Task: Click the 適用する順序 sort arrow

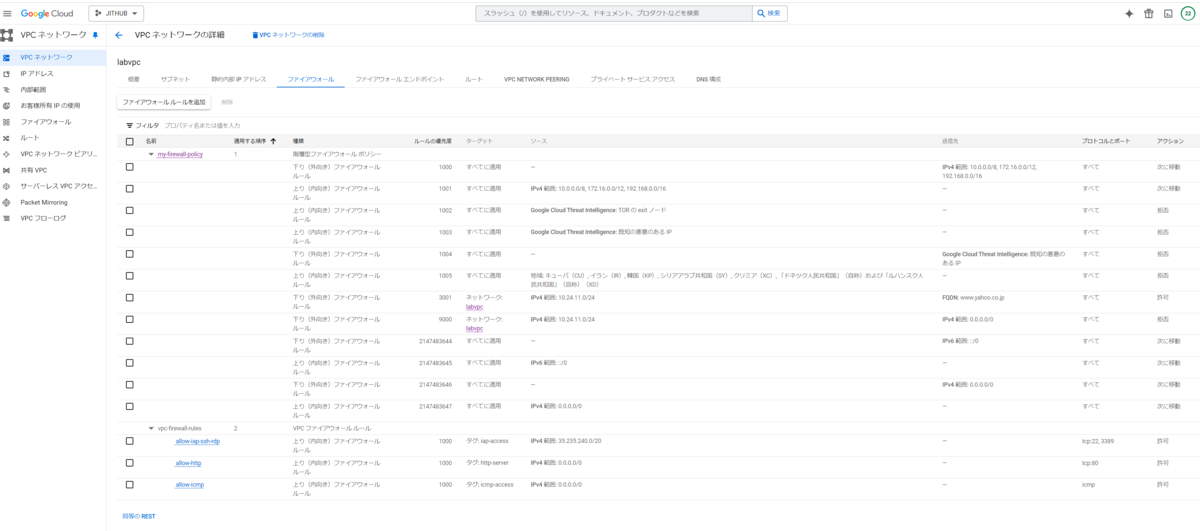Action: click(x=273, y=141)
